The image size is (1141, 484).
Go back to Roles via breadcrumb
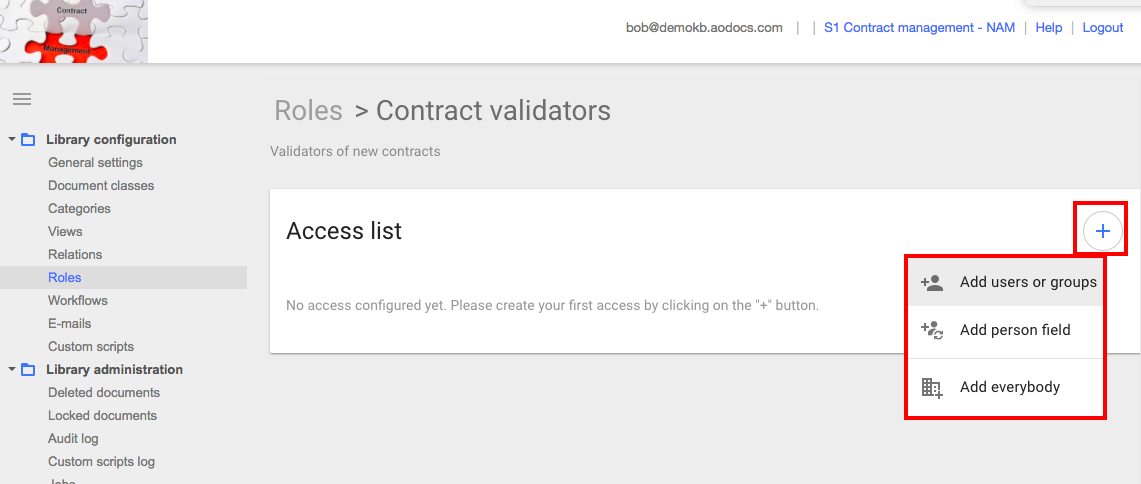pos(308,111)
